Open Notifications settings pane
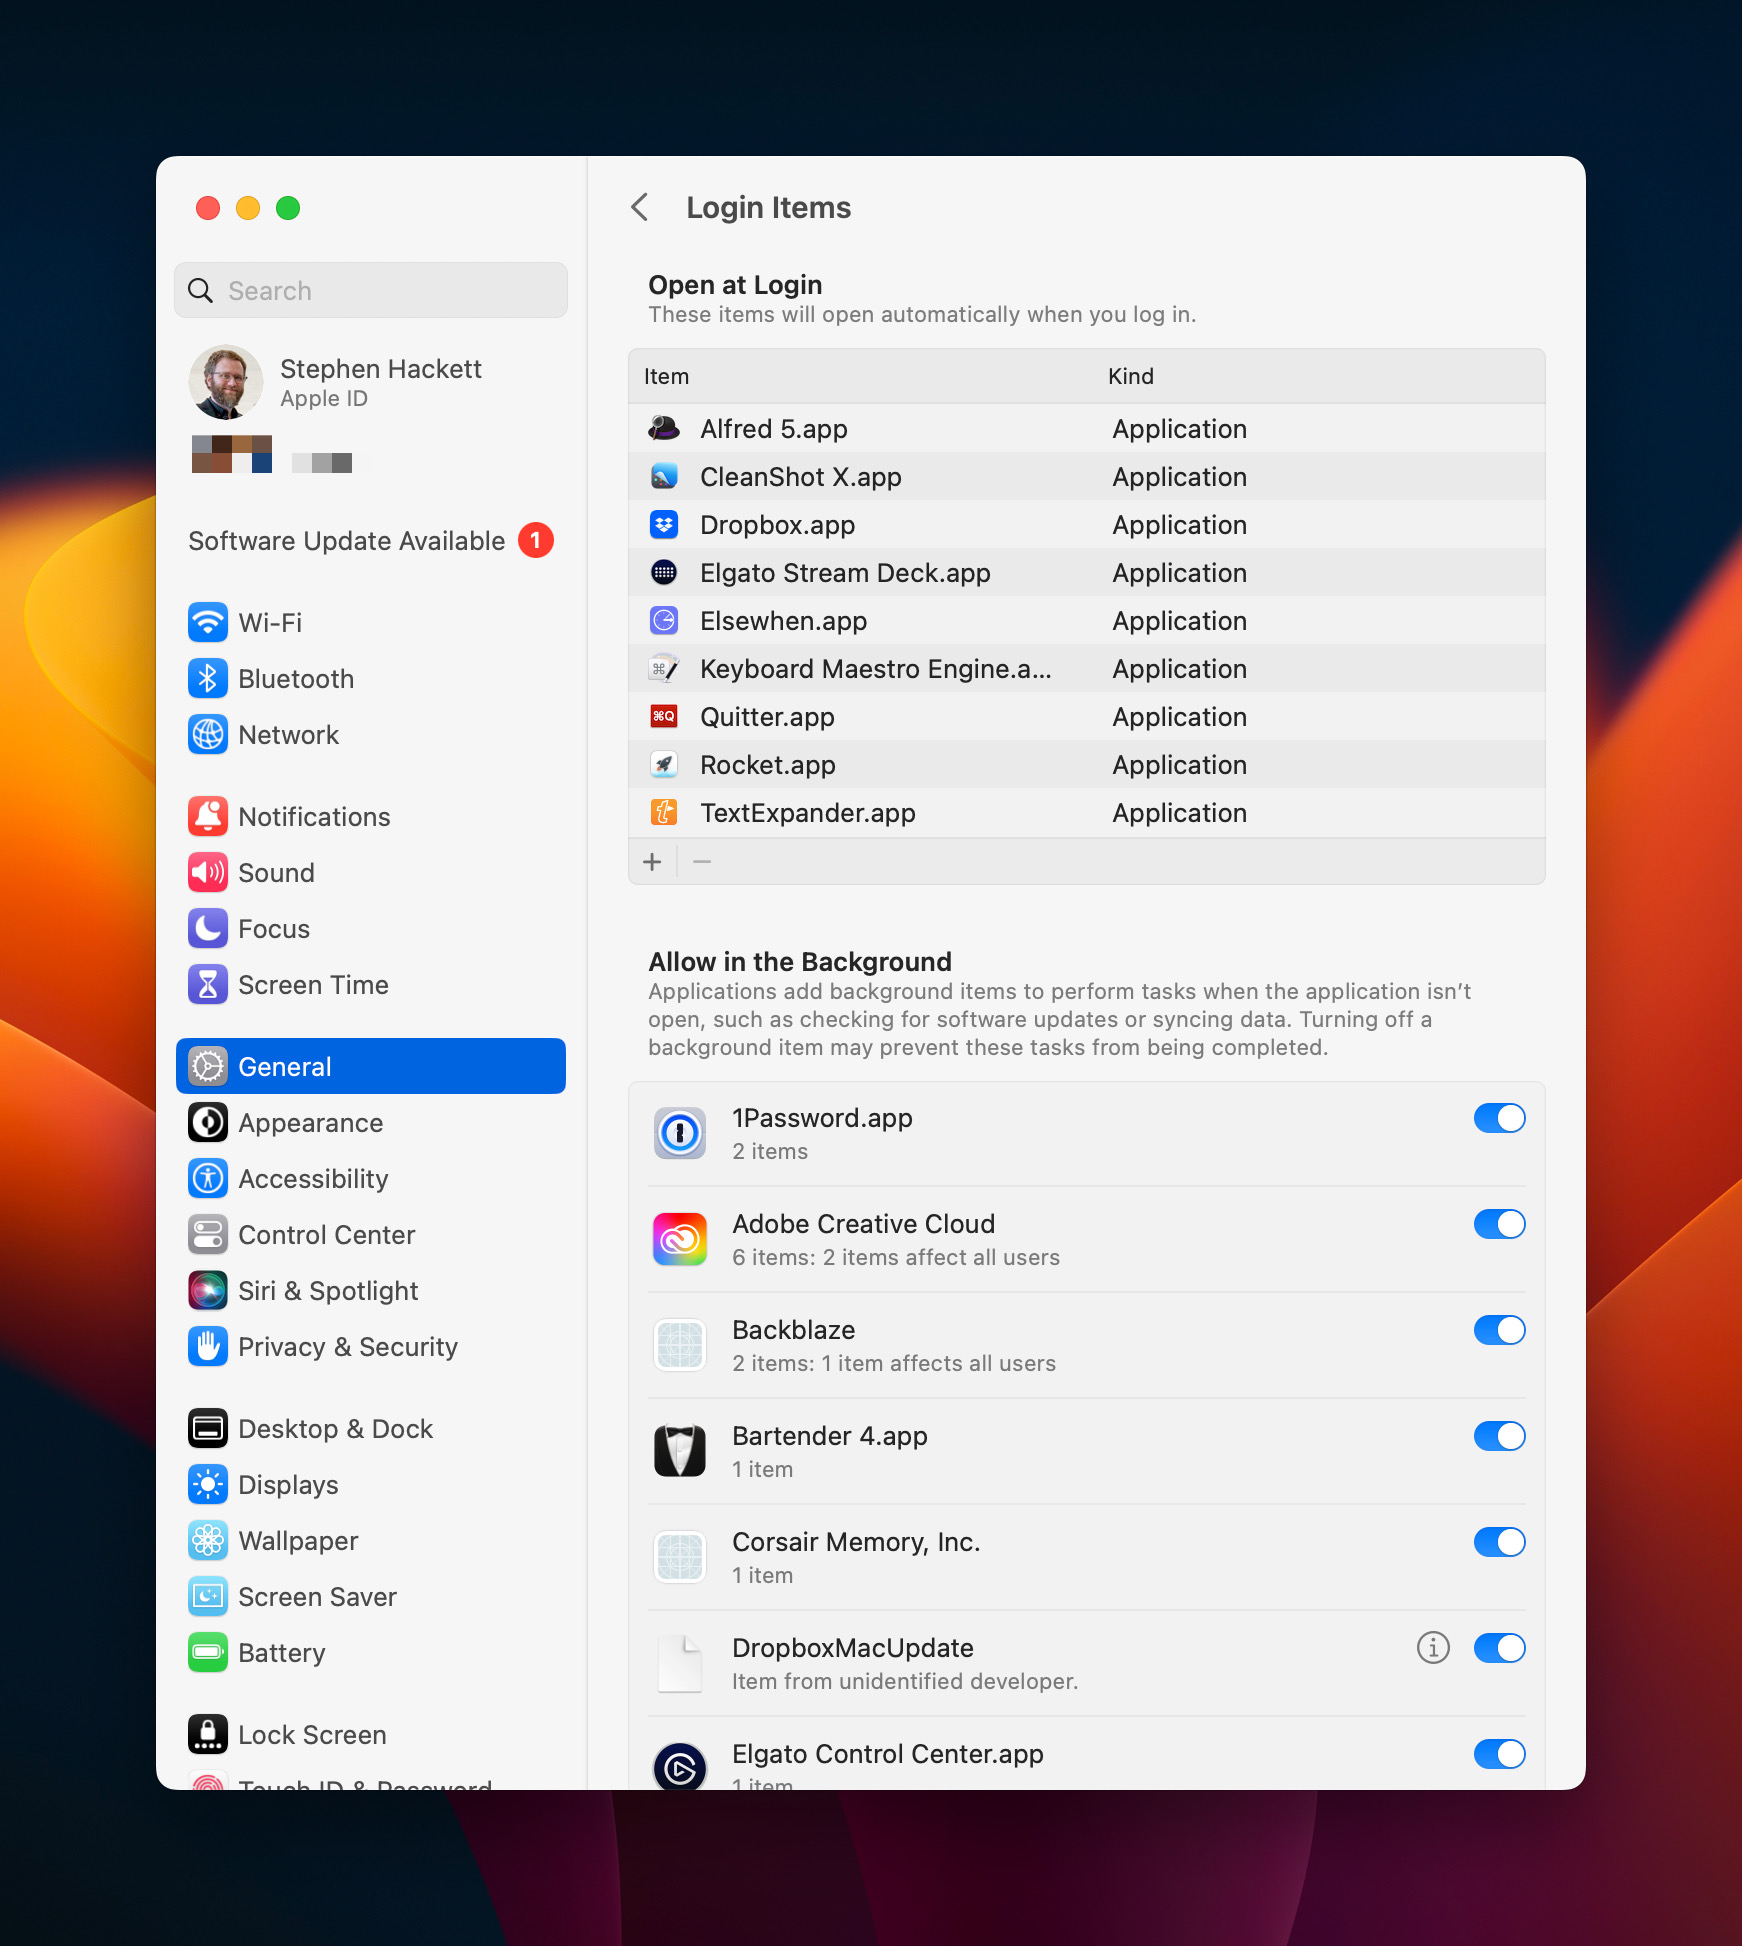This screenshot has height=1946, width=1742. pyautogui.click(x=370, y=816)
